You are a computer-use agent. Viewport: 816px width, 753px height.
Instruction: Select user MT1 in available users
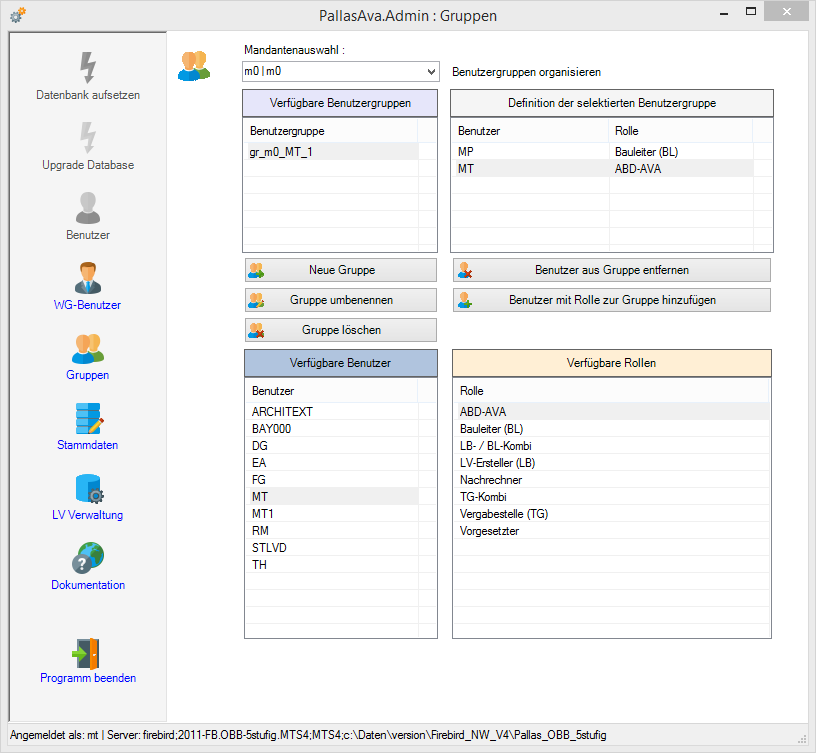pos(332,514)
